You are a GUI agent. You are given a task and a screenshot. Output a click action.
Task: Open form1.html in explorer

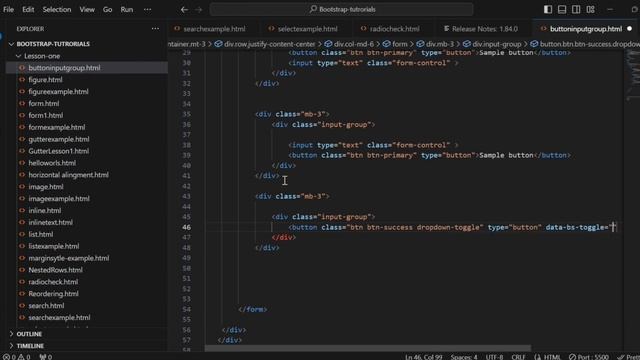pyautogui.click(x=46, y=115)
